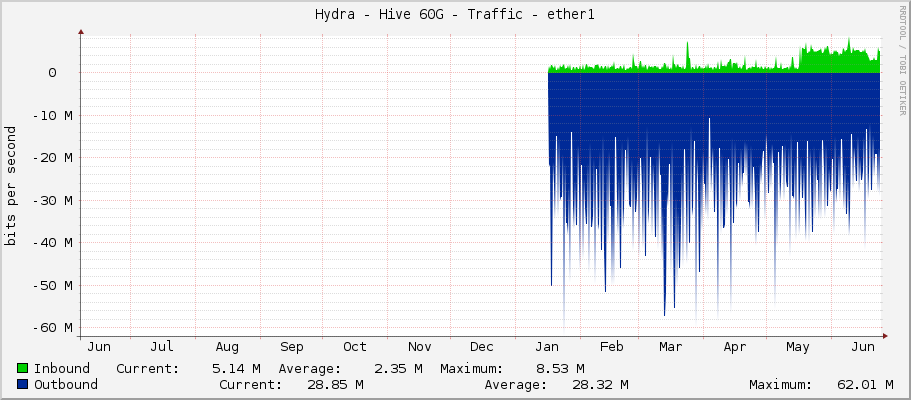Click the green Inbound legend swatch
Image resolution: width=911 pixels, height=400 pixels.
coord(23,368)
